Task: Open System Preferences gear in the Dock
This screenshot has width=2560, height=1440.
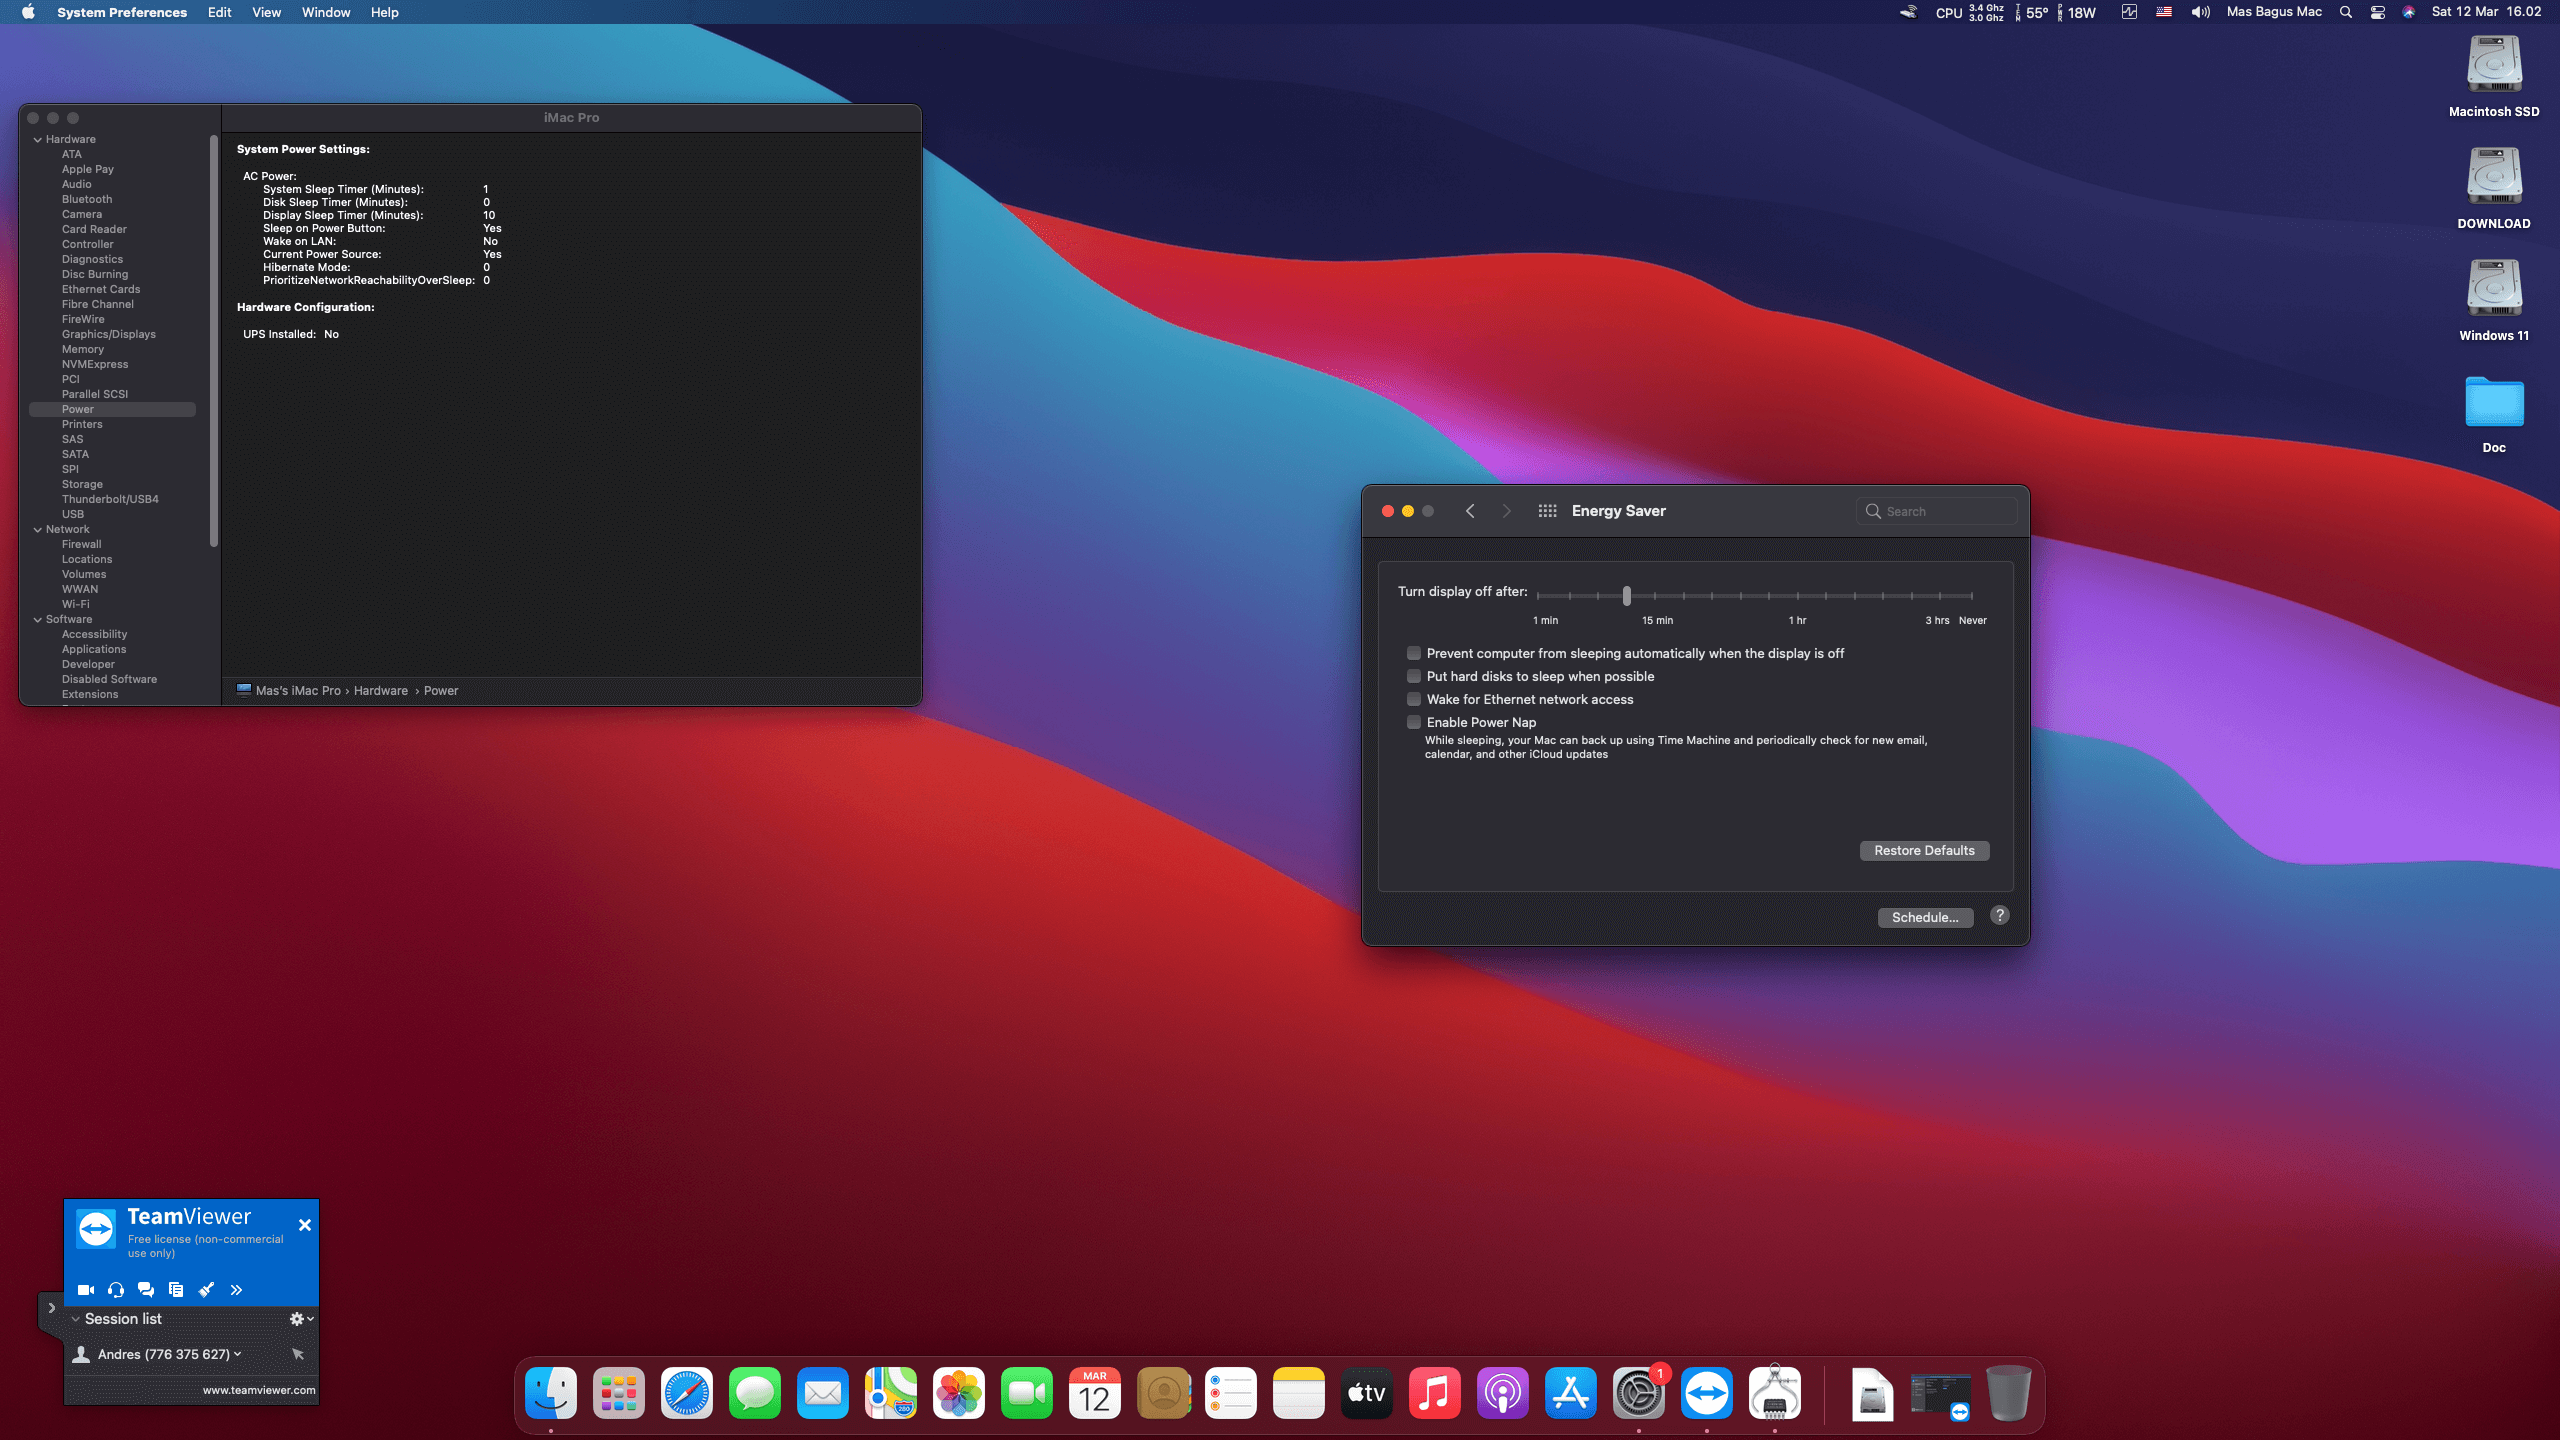Action: click(x=1638, y=1394)
